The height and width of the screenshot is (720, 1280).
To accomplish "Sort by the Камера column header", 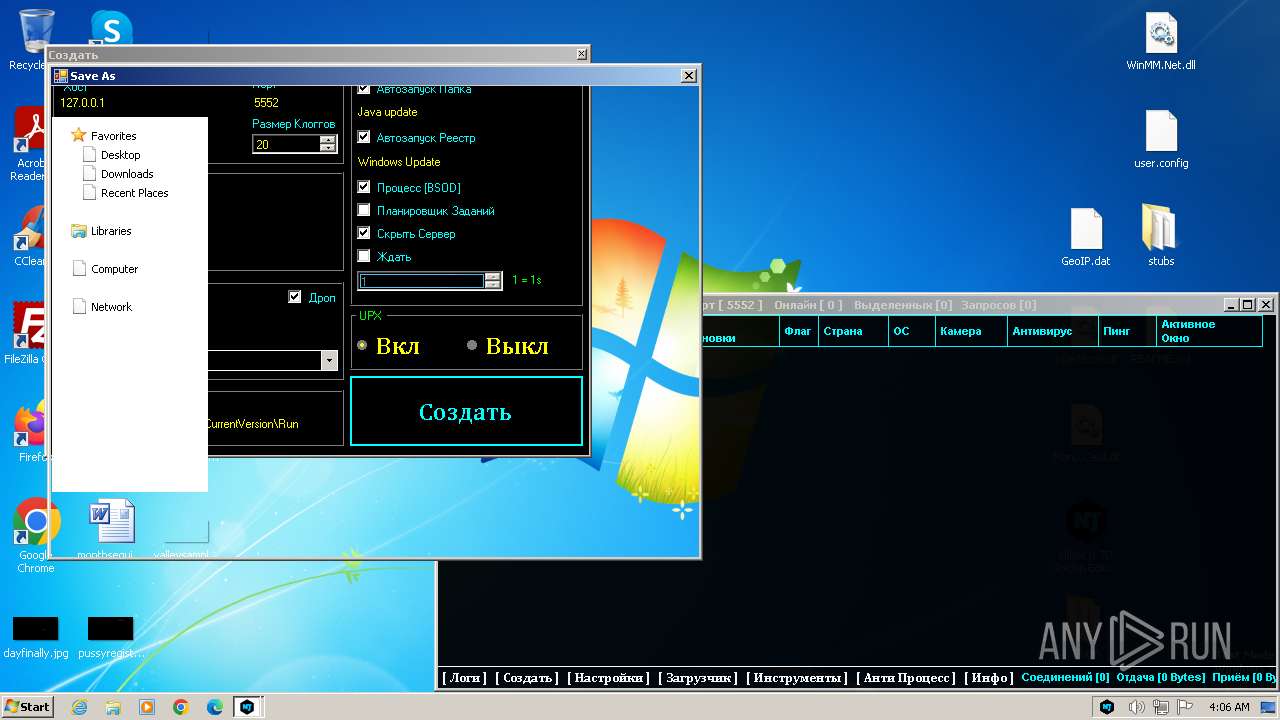I will click(972, 331).
